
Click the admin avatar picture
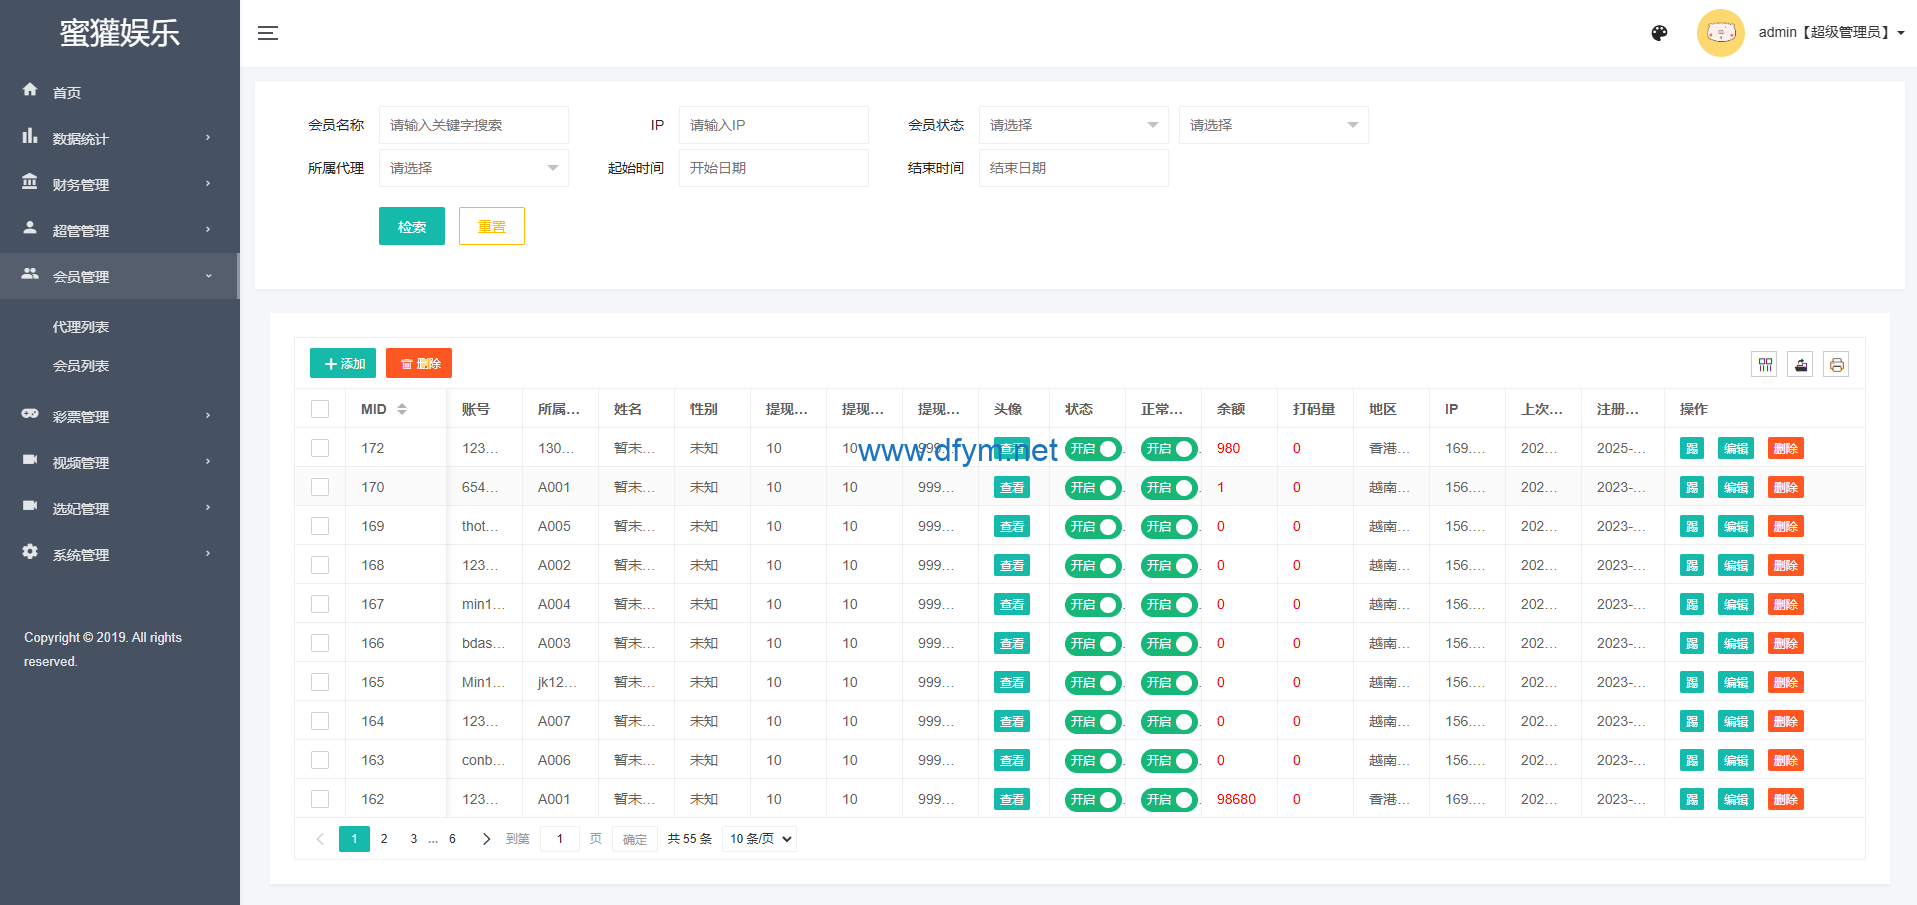point(1720,33)
